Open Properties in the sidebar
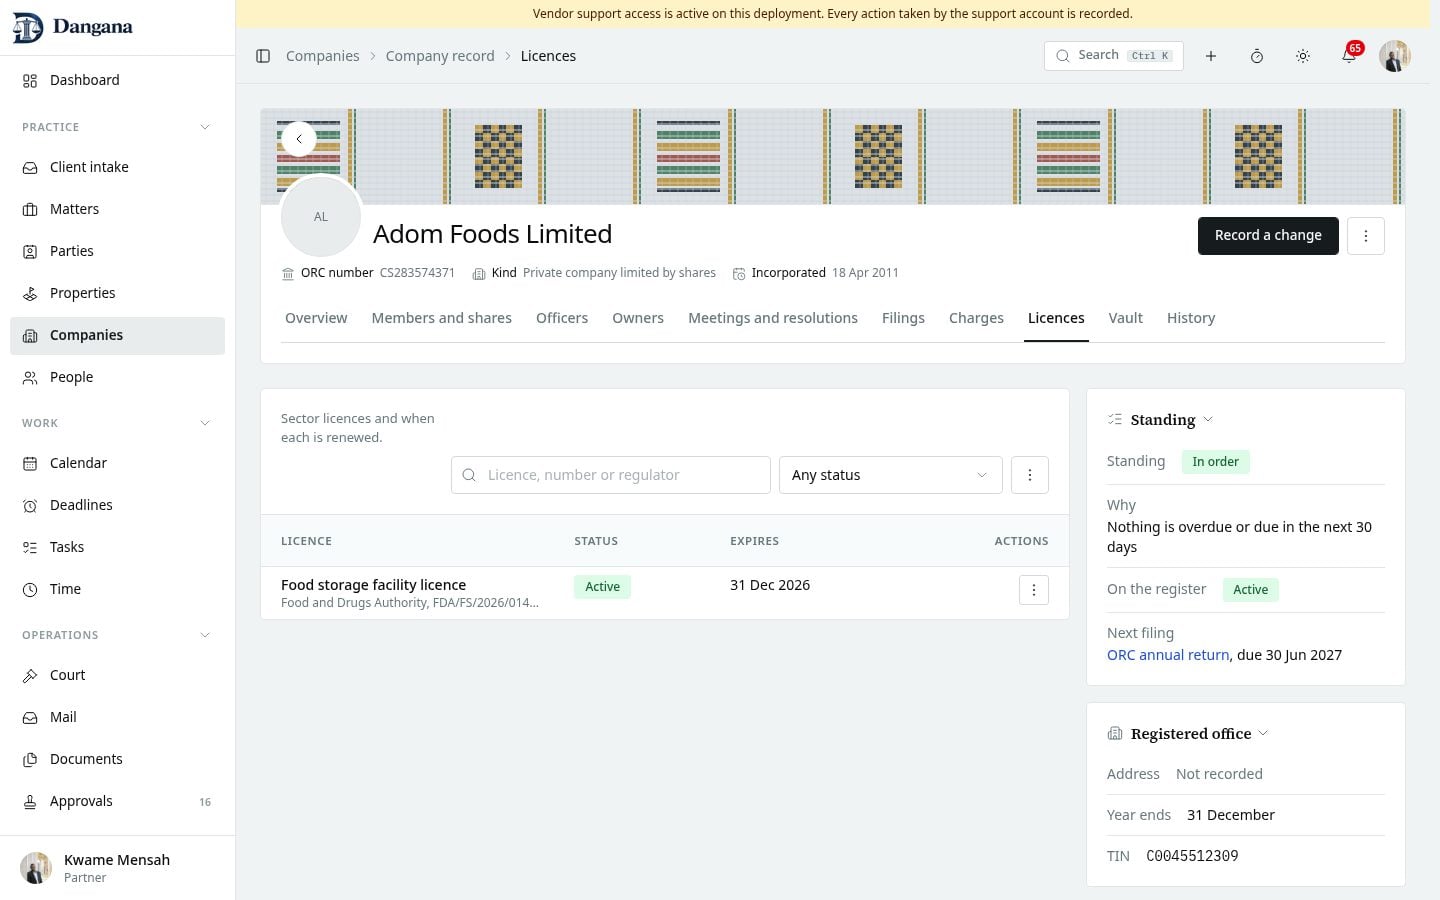The height and width of the screenshot is (900, 1440). (117, 293)
